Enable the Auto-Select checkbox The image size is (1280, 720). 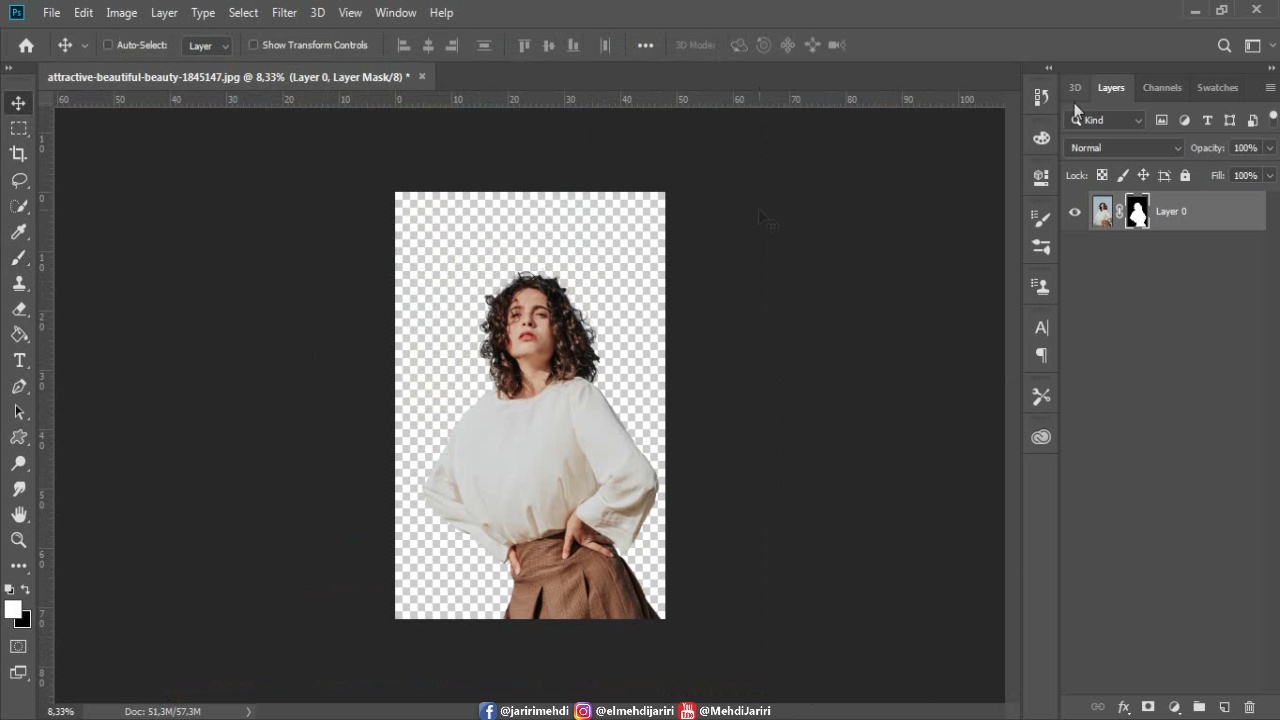(x=108, y=45)
